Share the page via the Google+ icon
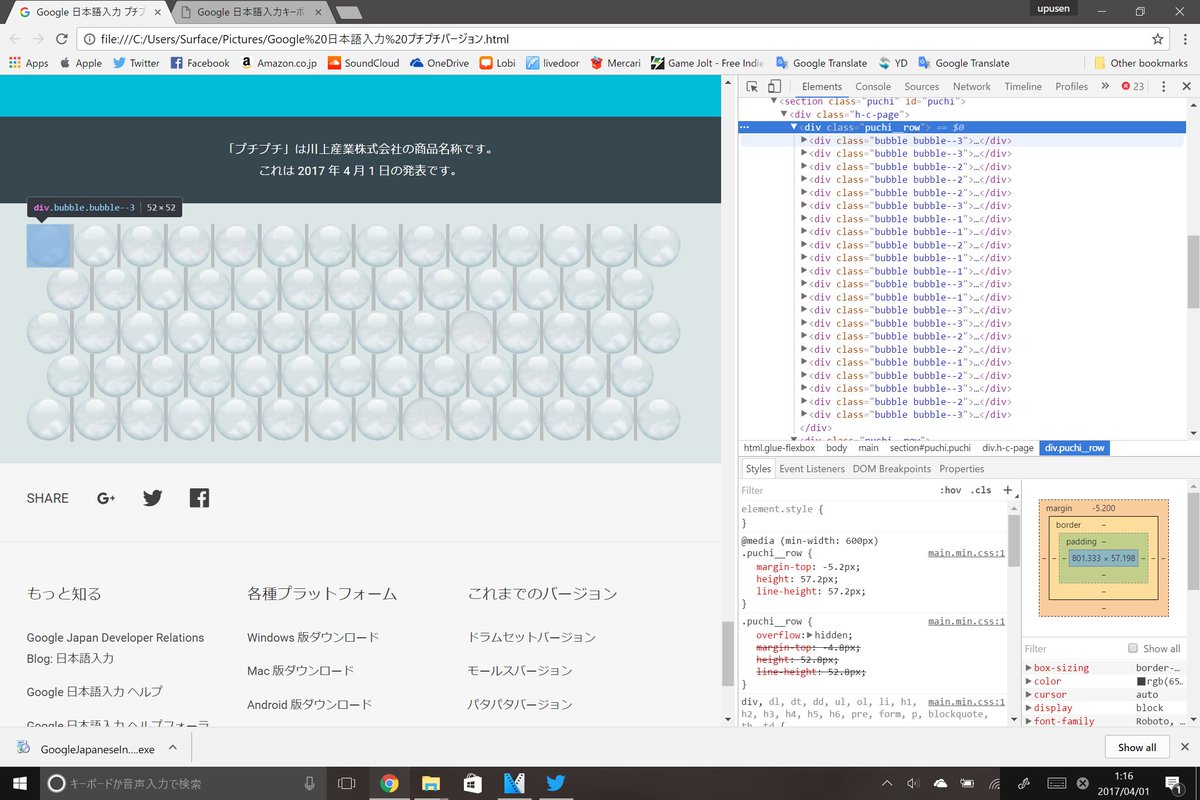 pos(106,498)
